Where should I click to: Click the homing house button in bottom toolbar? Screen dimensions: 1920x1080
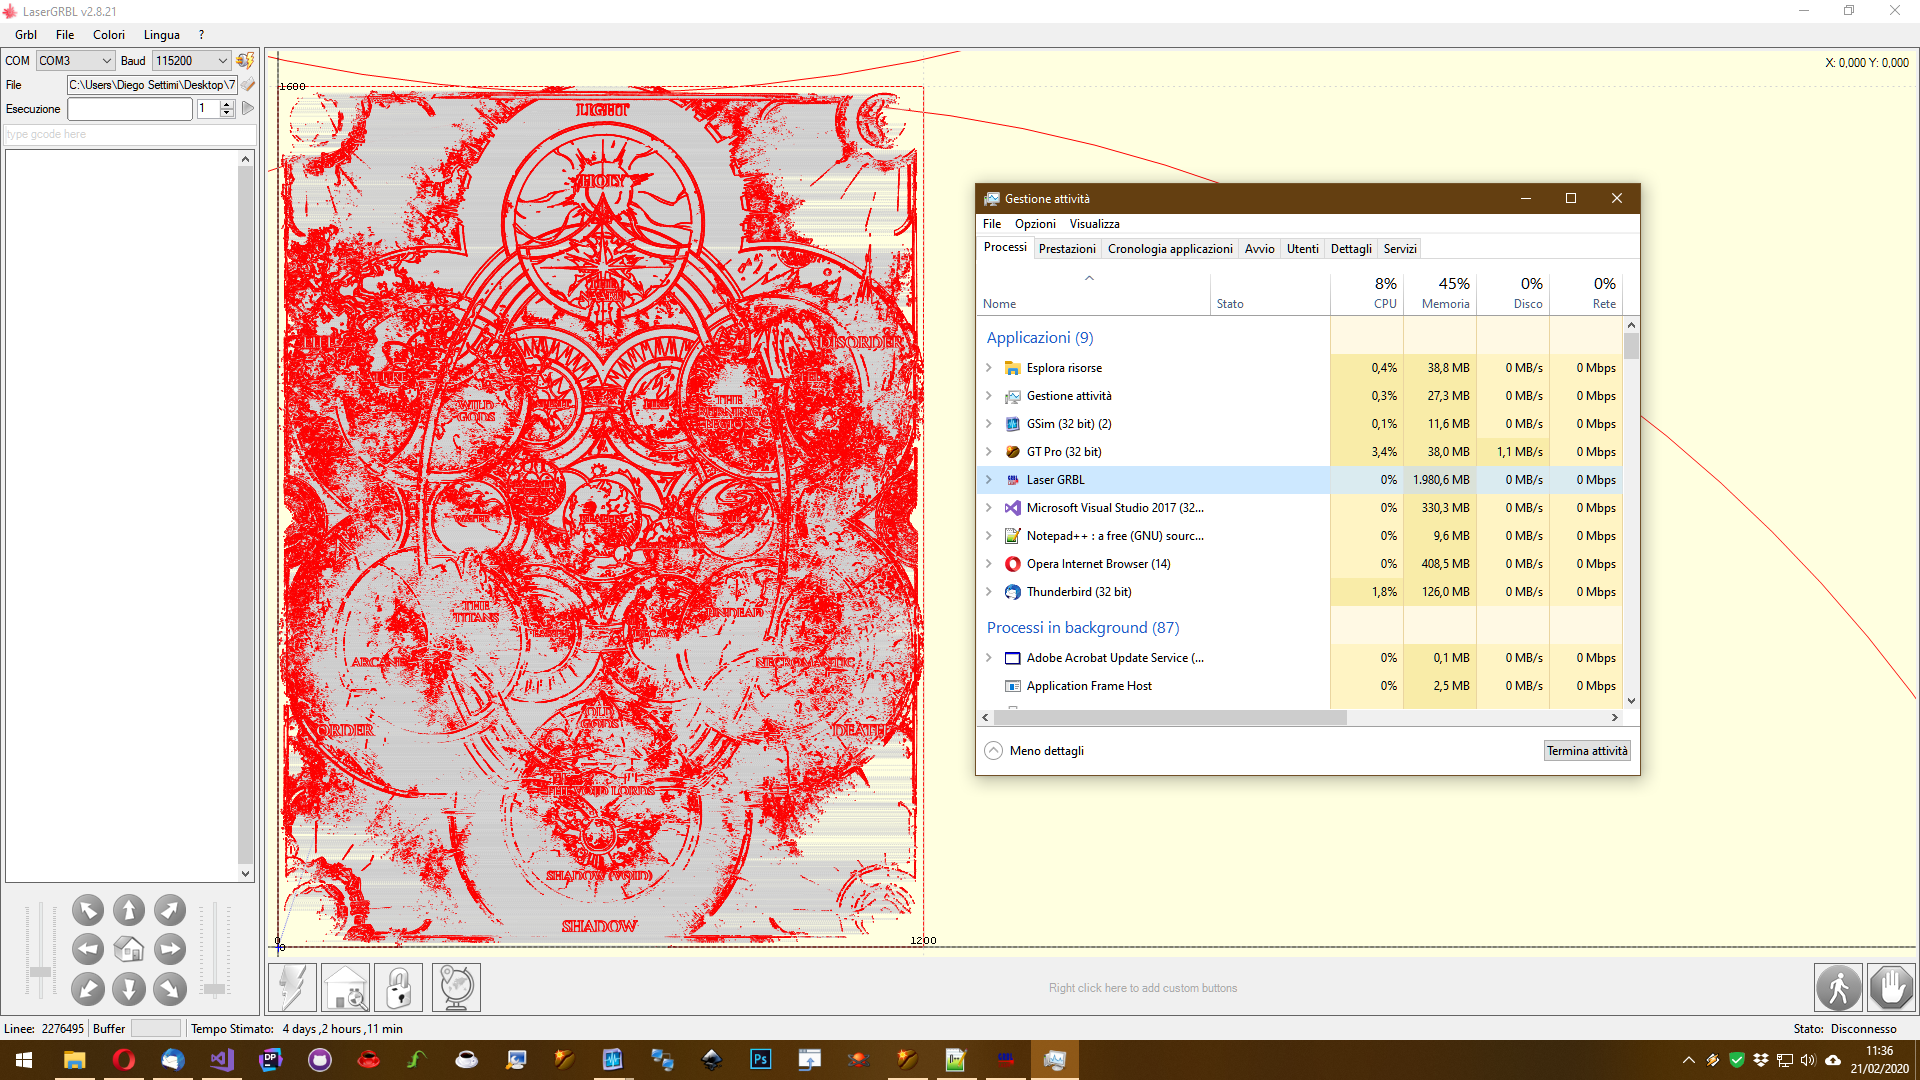345,987
